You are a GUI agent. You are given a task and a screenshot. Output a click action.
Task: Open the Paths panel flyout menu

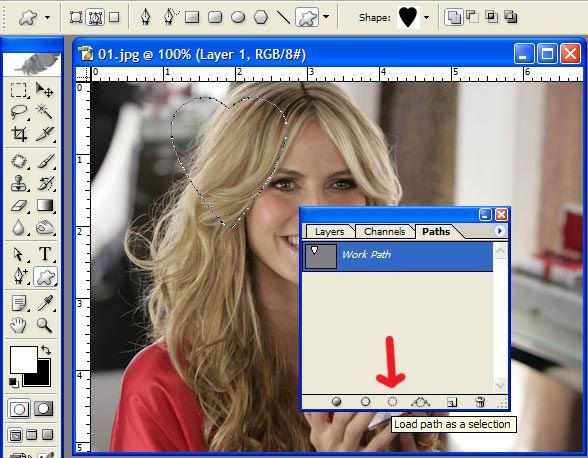click(499, 231)
